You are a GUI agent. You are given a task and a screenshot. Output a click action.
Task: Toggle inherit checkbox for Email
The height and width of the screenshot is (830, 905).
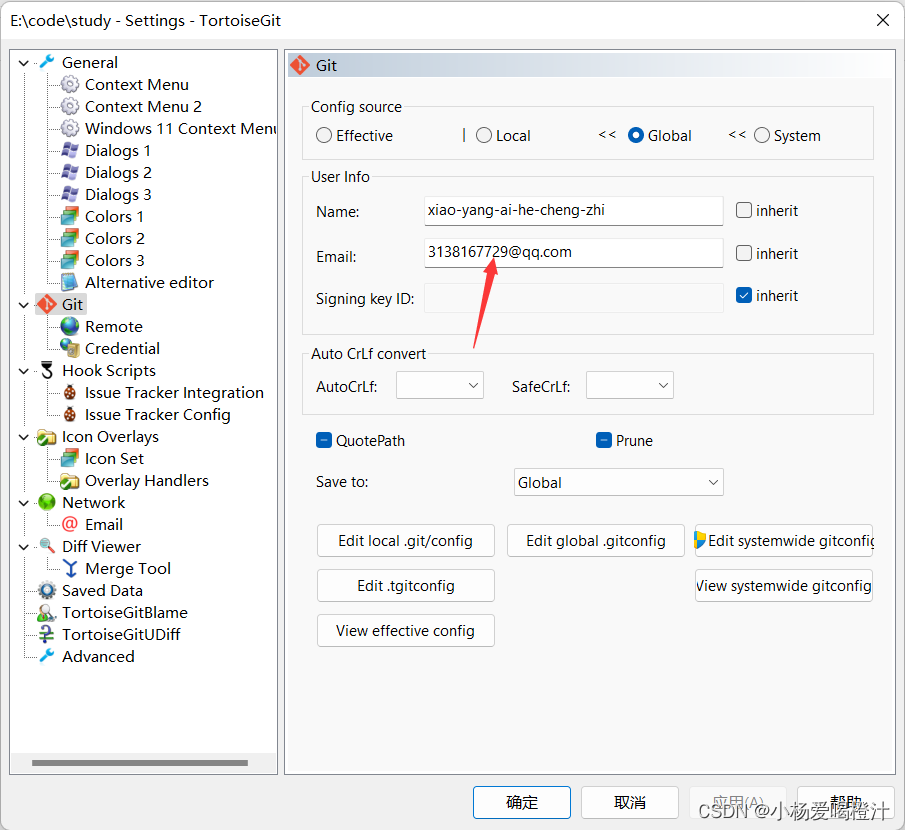744,253
